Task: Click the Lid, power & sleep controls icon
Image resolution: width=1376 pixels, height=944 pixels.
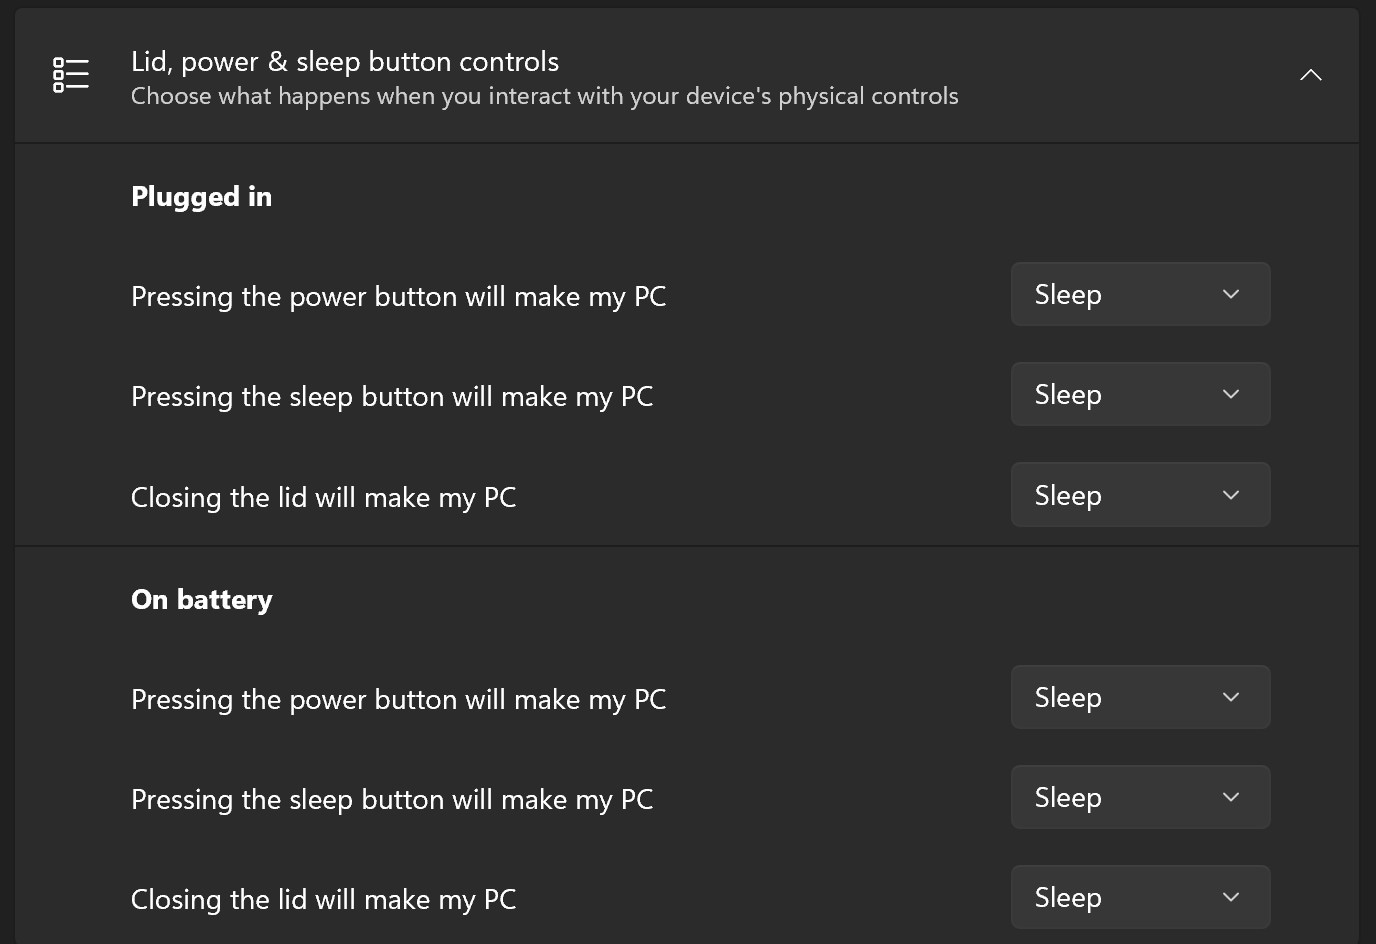Action: point(69,74)
